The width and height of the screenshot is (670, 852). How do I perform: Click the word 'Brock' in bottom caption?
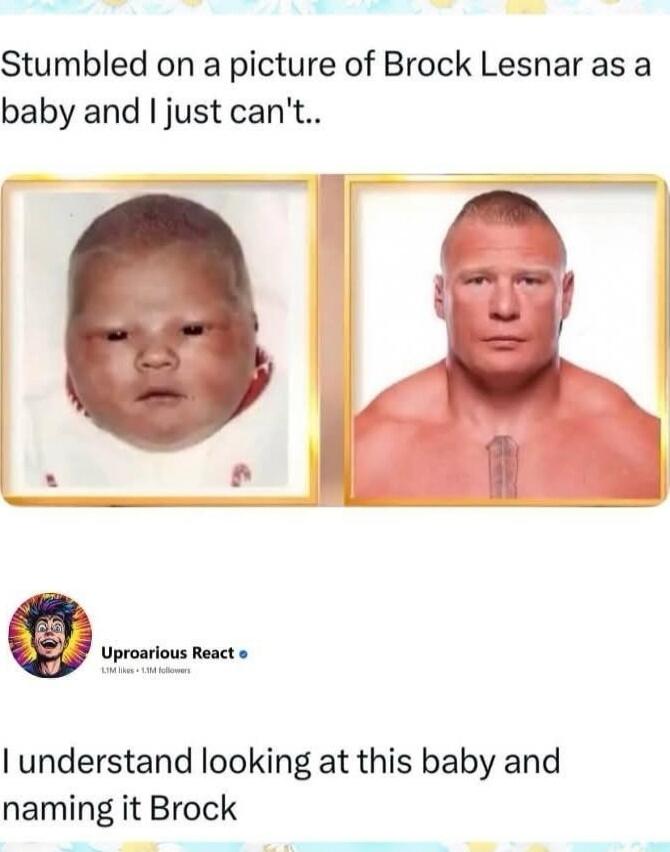point(193,808)
